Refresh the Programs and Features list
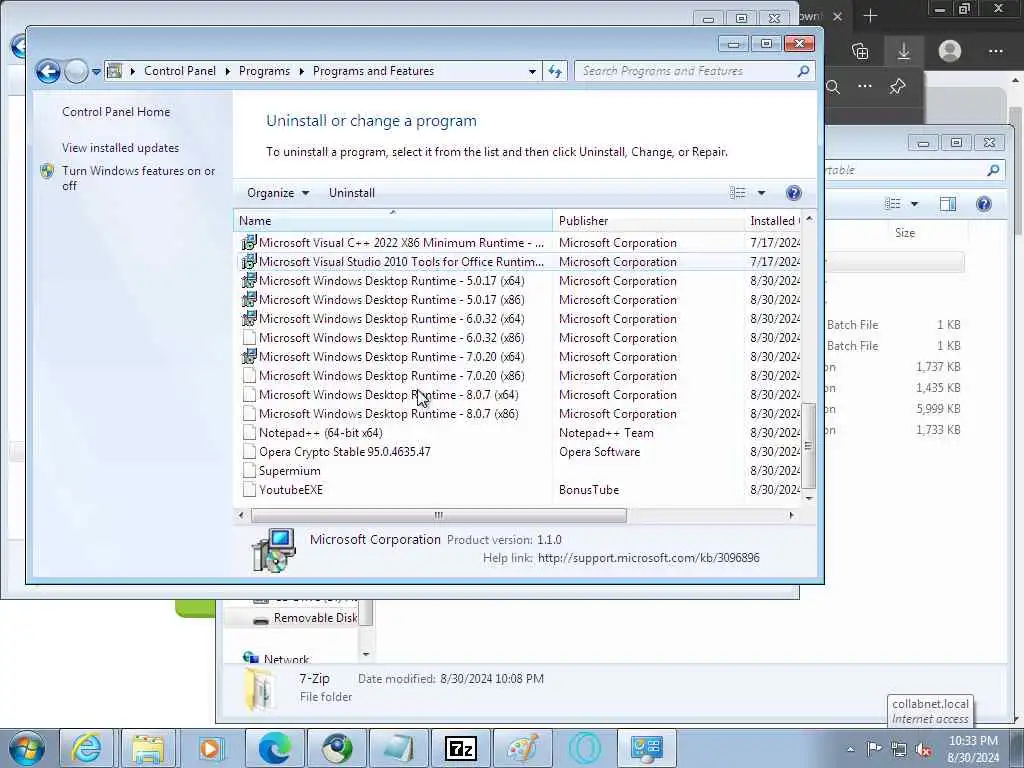 point(555,71)
